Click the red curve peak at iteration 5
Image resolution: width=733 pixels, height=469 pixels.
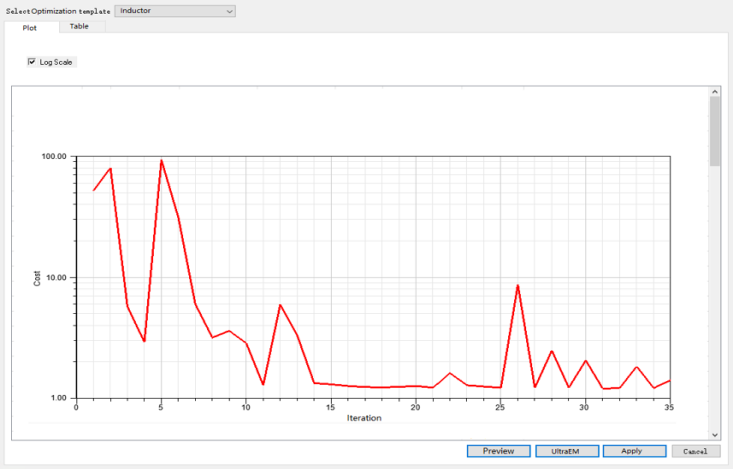coord(161,160)
